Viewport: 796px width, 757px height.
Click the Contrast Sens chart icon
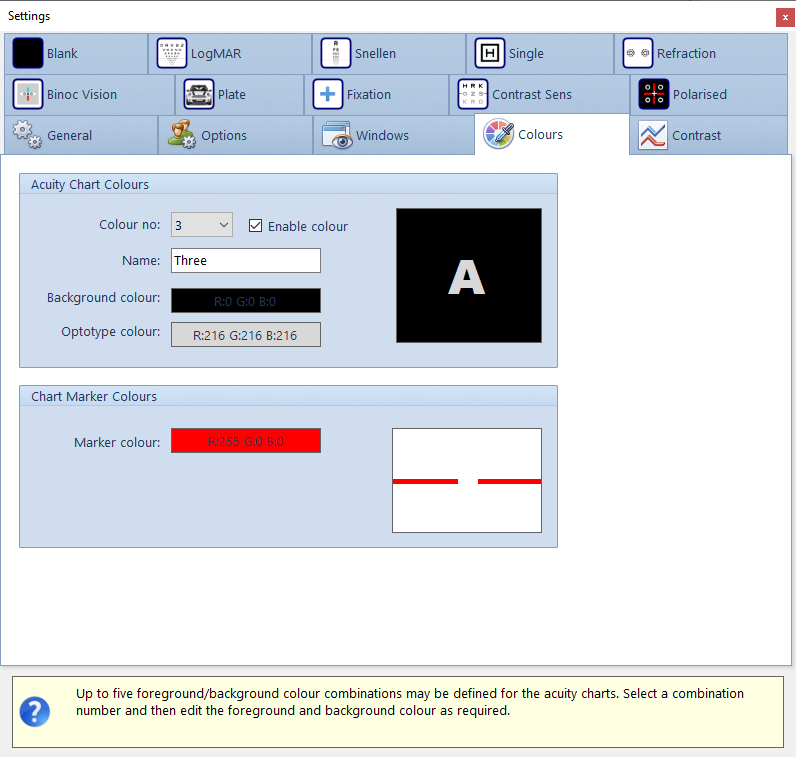(x=473, y=94)
